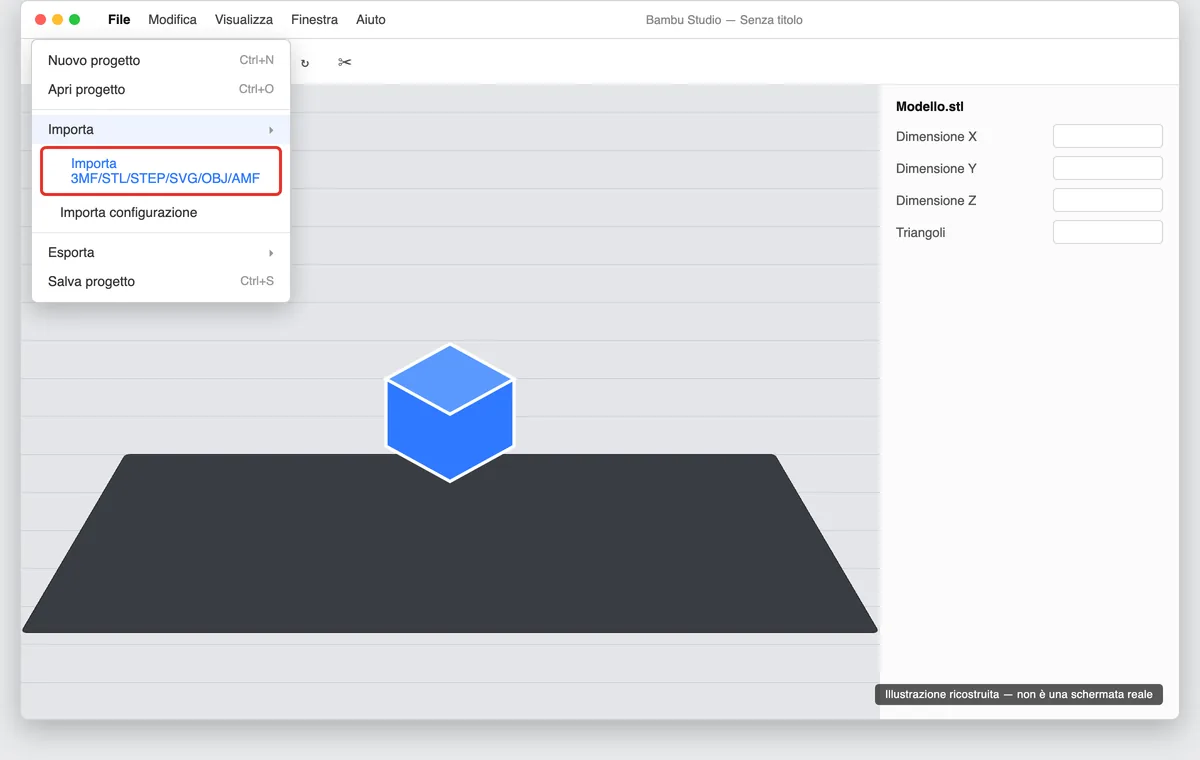
Task: Click the Dimensione Z label
Action: coord(936,200)
